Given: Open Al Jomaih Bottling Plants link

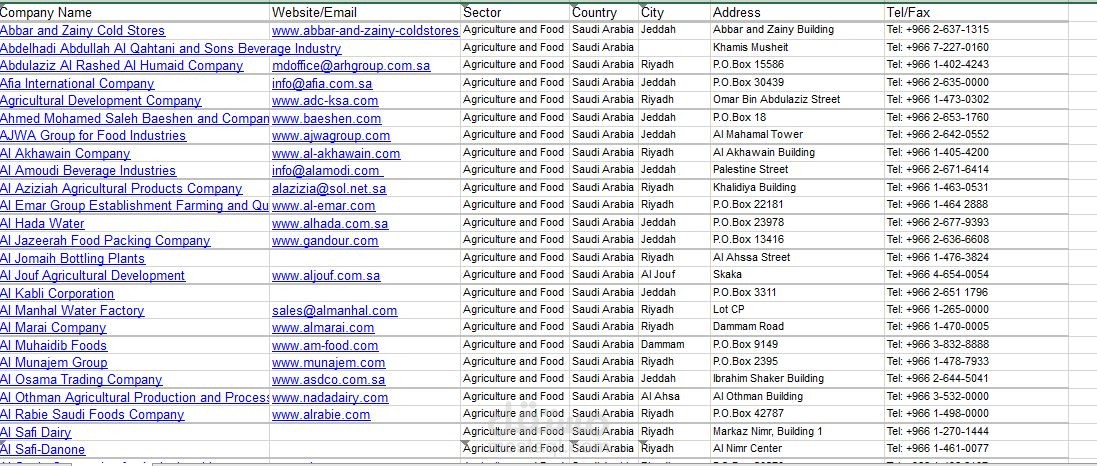Looking at the screenshot, I should tap(73, 258).
